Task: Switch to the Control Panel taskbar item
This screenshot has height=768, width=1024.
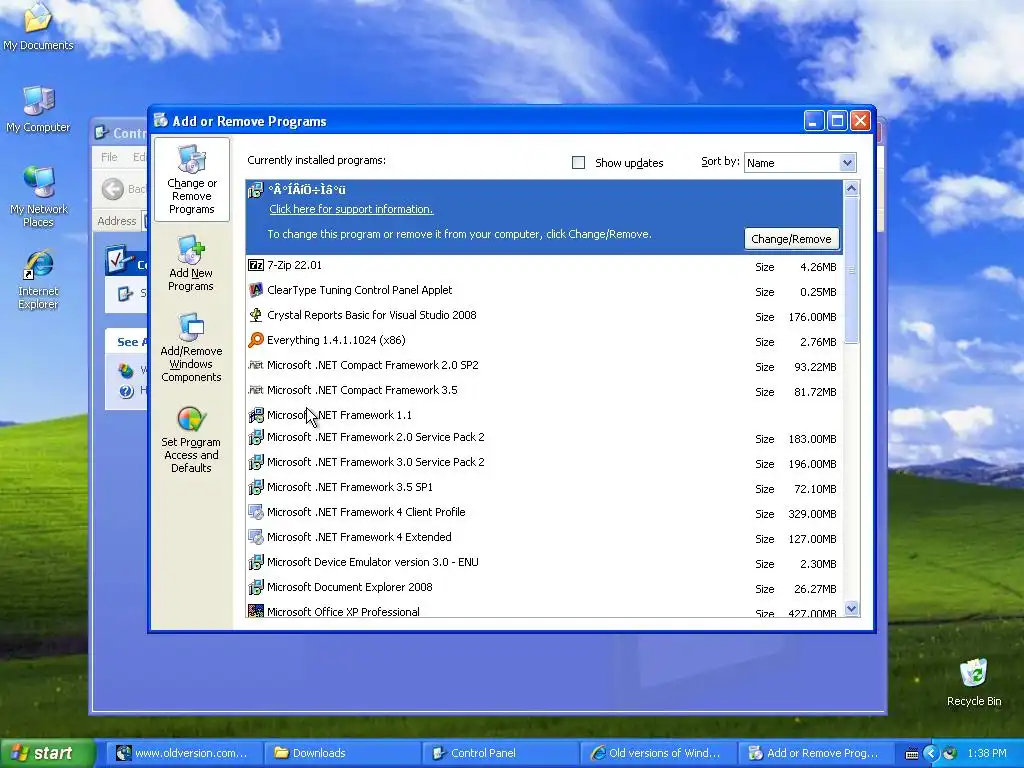Action: pos(500,753)
